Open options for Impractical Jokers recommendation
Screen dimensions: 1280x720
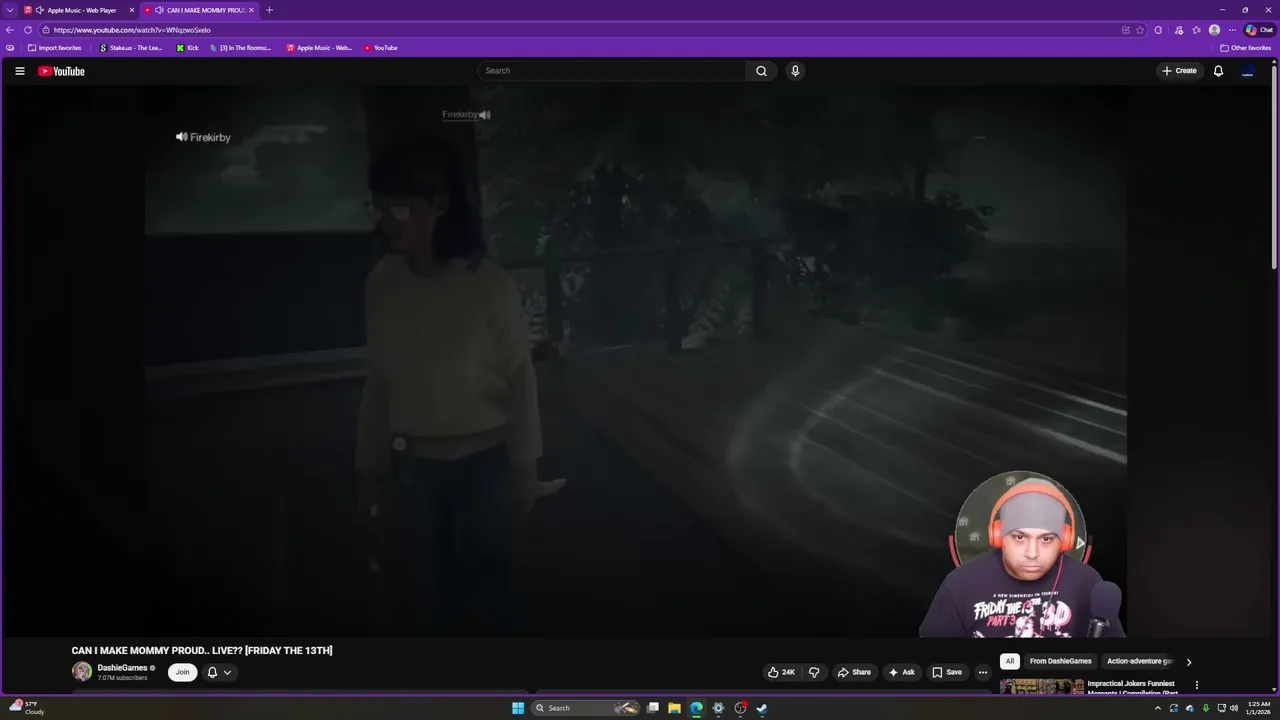(1196, 685)
